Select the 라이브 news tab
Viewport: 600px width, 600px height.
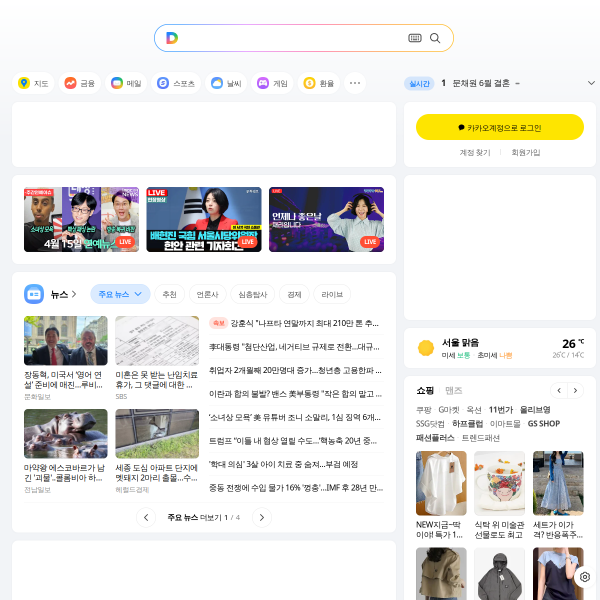[332, 294]
